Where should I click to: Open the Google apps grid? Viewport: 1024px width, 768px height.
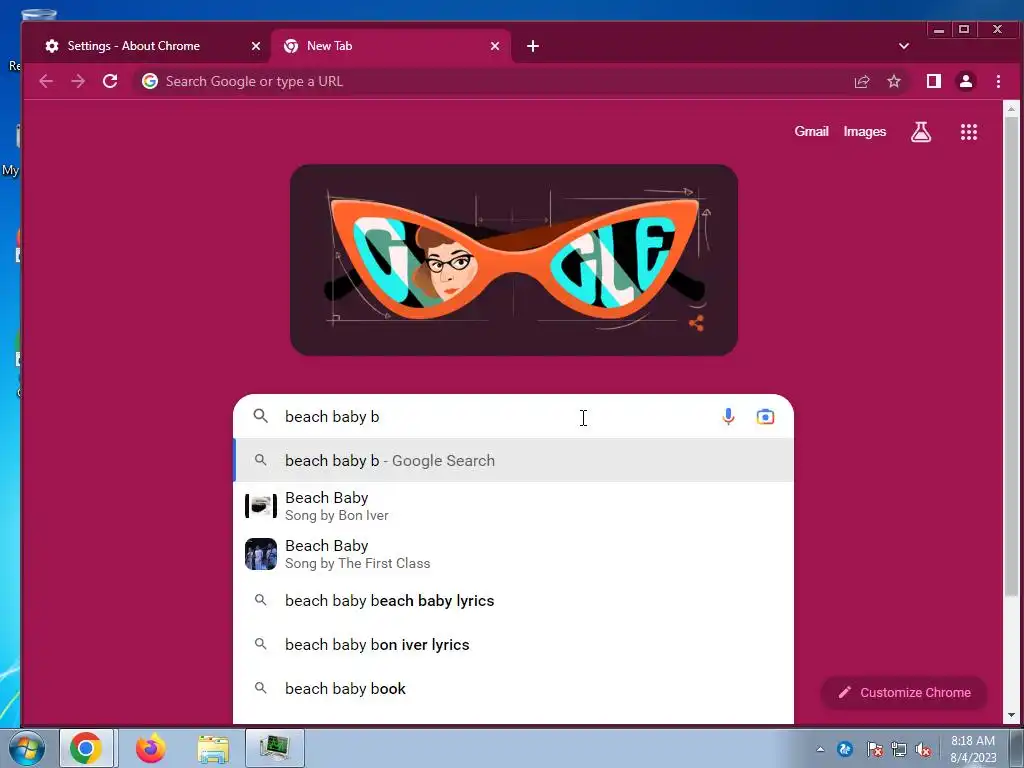coord(969,132)
